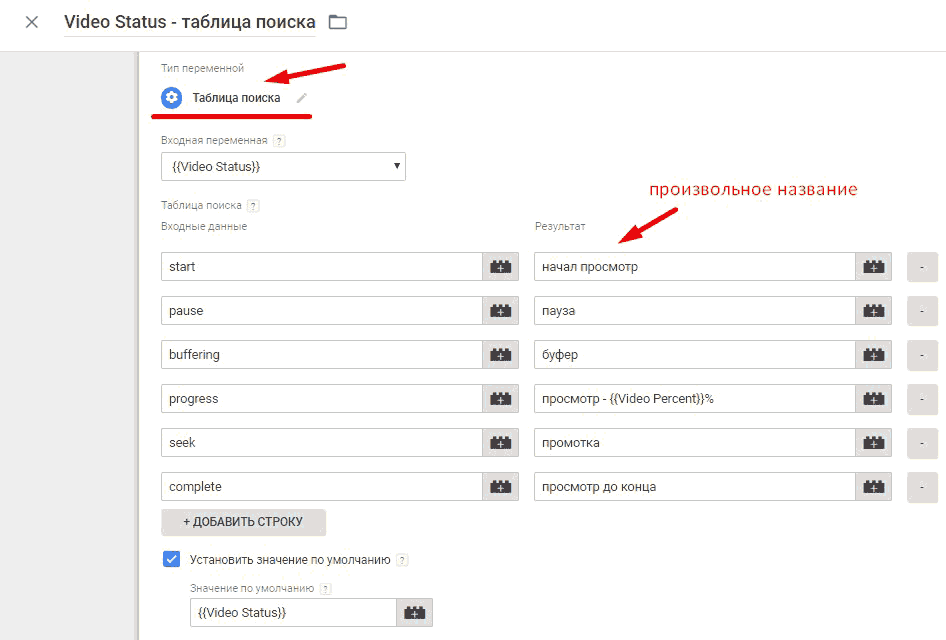Viewport: 946px width, 640px height.
Task: Insert variable into 'буфер' result field
Action: point(874,355)
